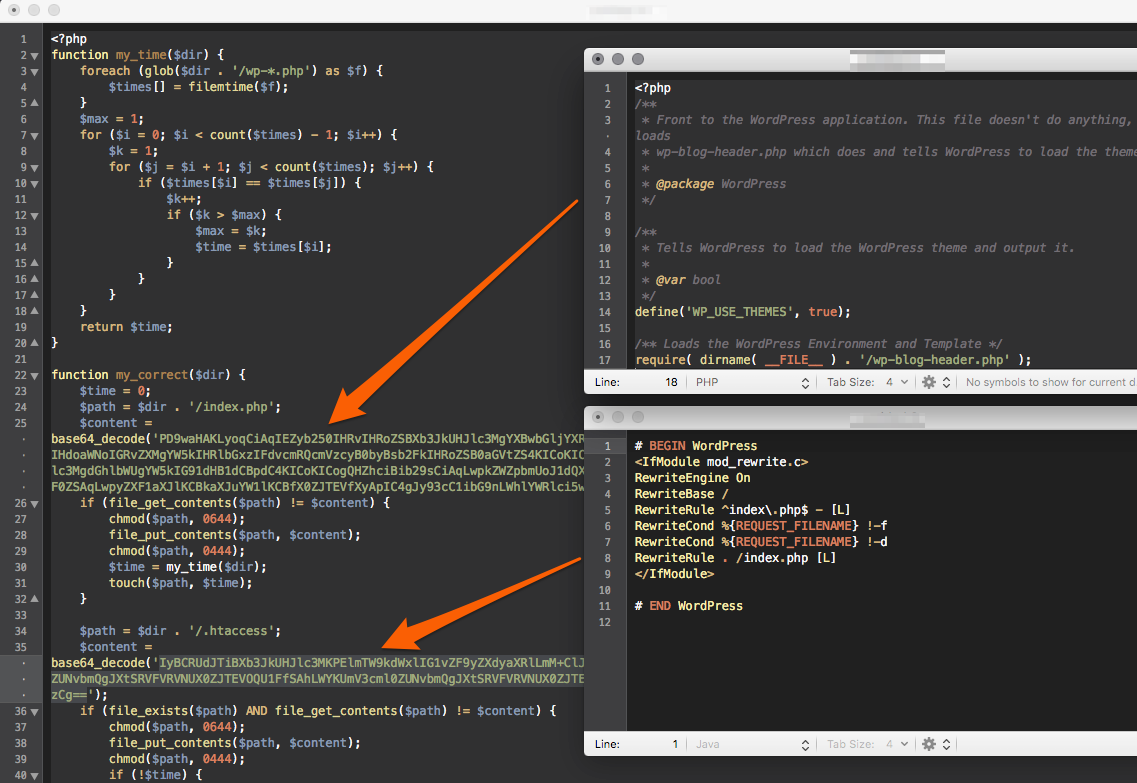The image size is (1137, 783).
Task: Fold the my_correct function at line 22
Action: pos(34,376)
